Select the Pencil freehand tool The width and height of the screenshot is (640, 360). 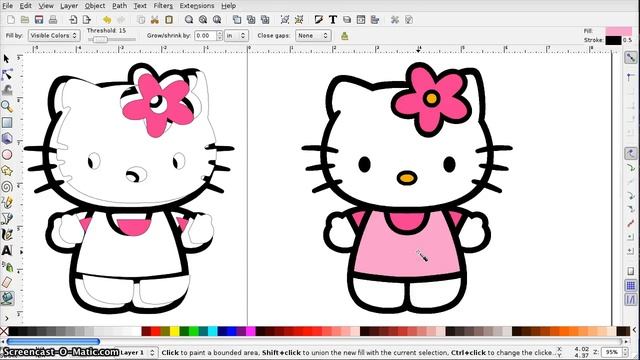(x=7, y=202)
